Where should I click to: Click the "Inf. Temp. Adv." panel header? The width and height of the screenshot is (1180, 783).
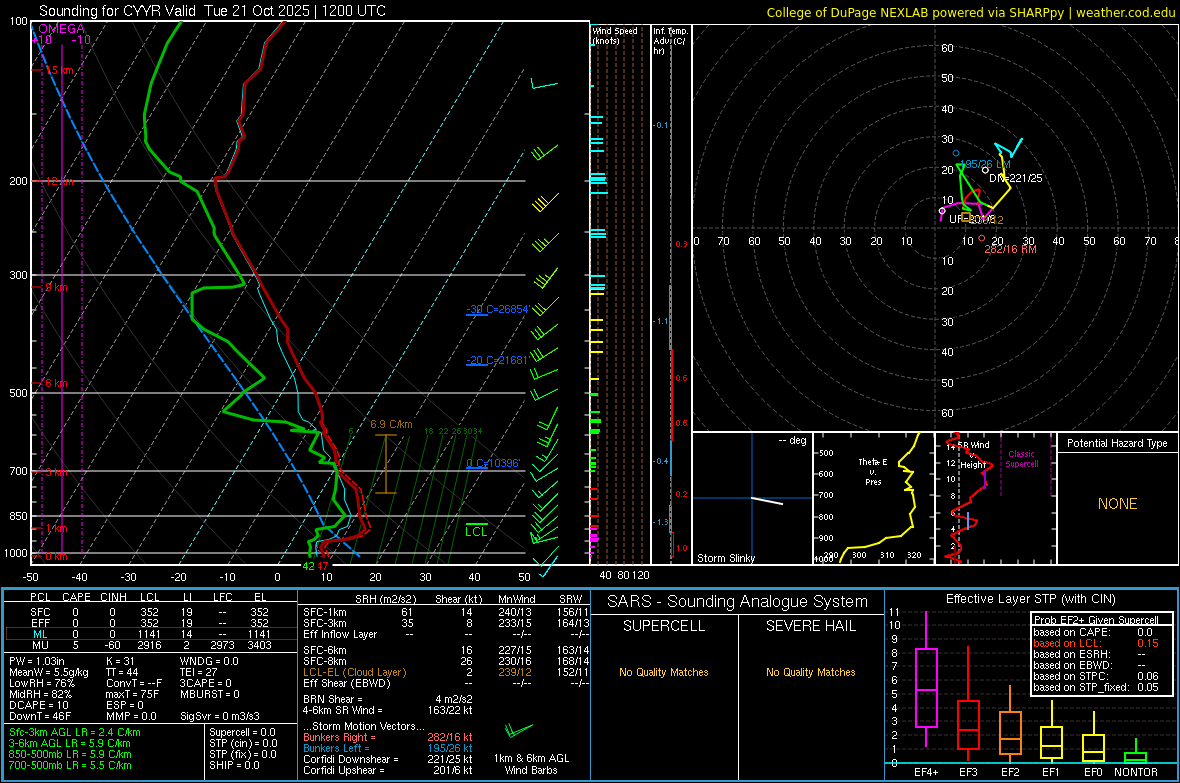point(670,41)
